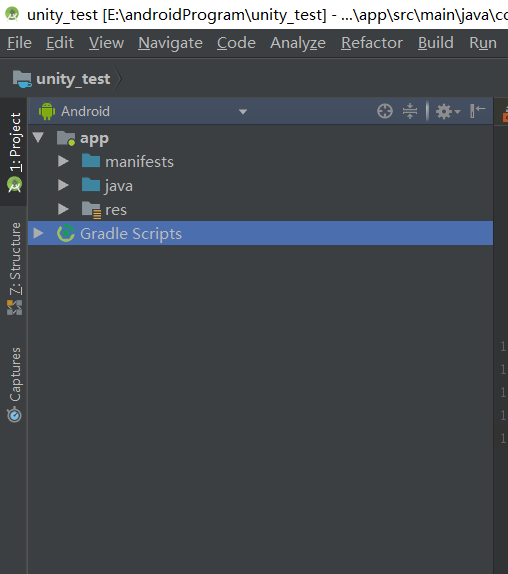Select the app module row
508x574 pixels.
[x=260, y=138]
